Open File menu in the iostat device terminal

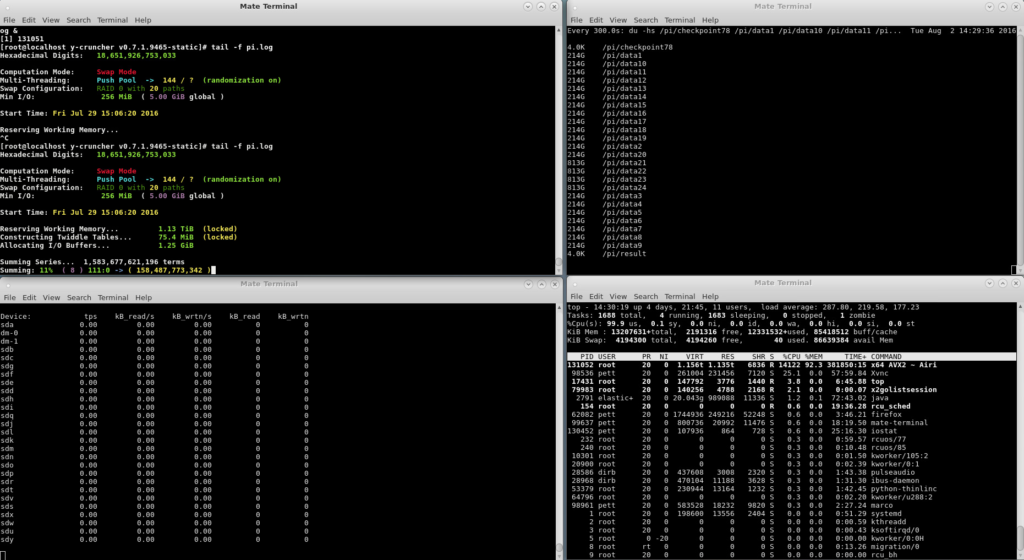10,298
